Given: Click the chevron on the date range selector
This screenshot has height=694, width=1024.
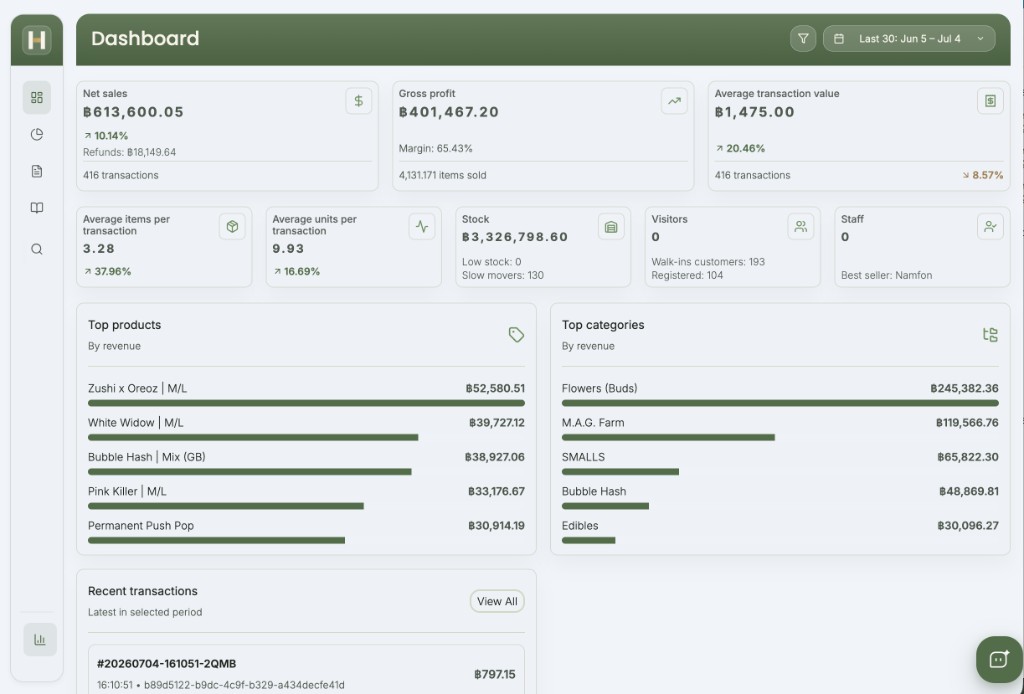Looking at the screenshot, I should coord(980,39).
